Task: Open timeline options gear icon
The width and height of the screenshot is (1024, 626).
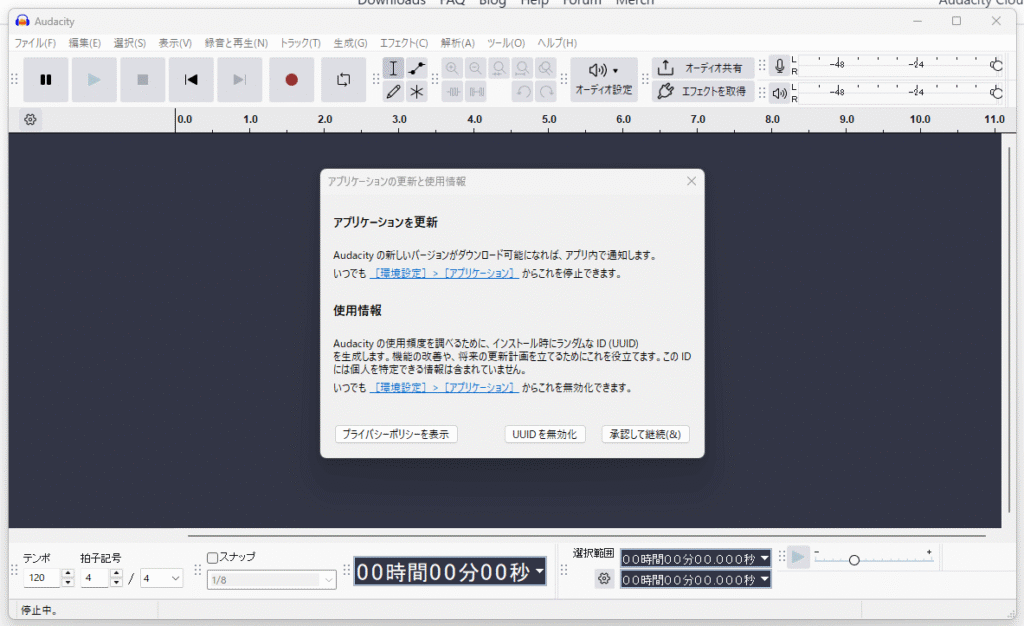Action: pyautogui.click(x=30, y=119)
